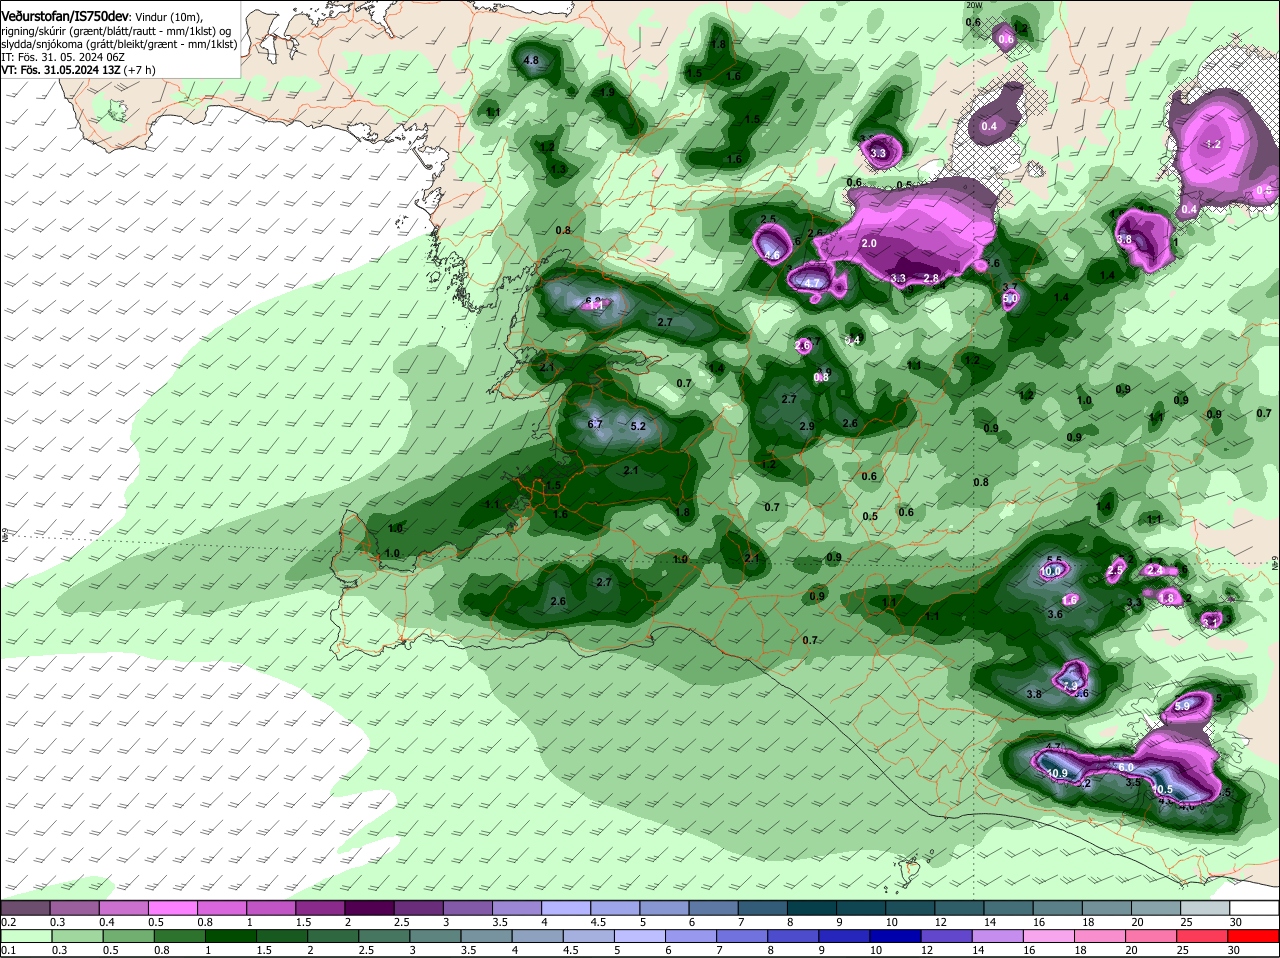Click the '3.1' precipitation value on the map

(1211, 621)
